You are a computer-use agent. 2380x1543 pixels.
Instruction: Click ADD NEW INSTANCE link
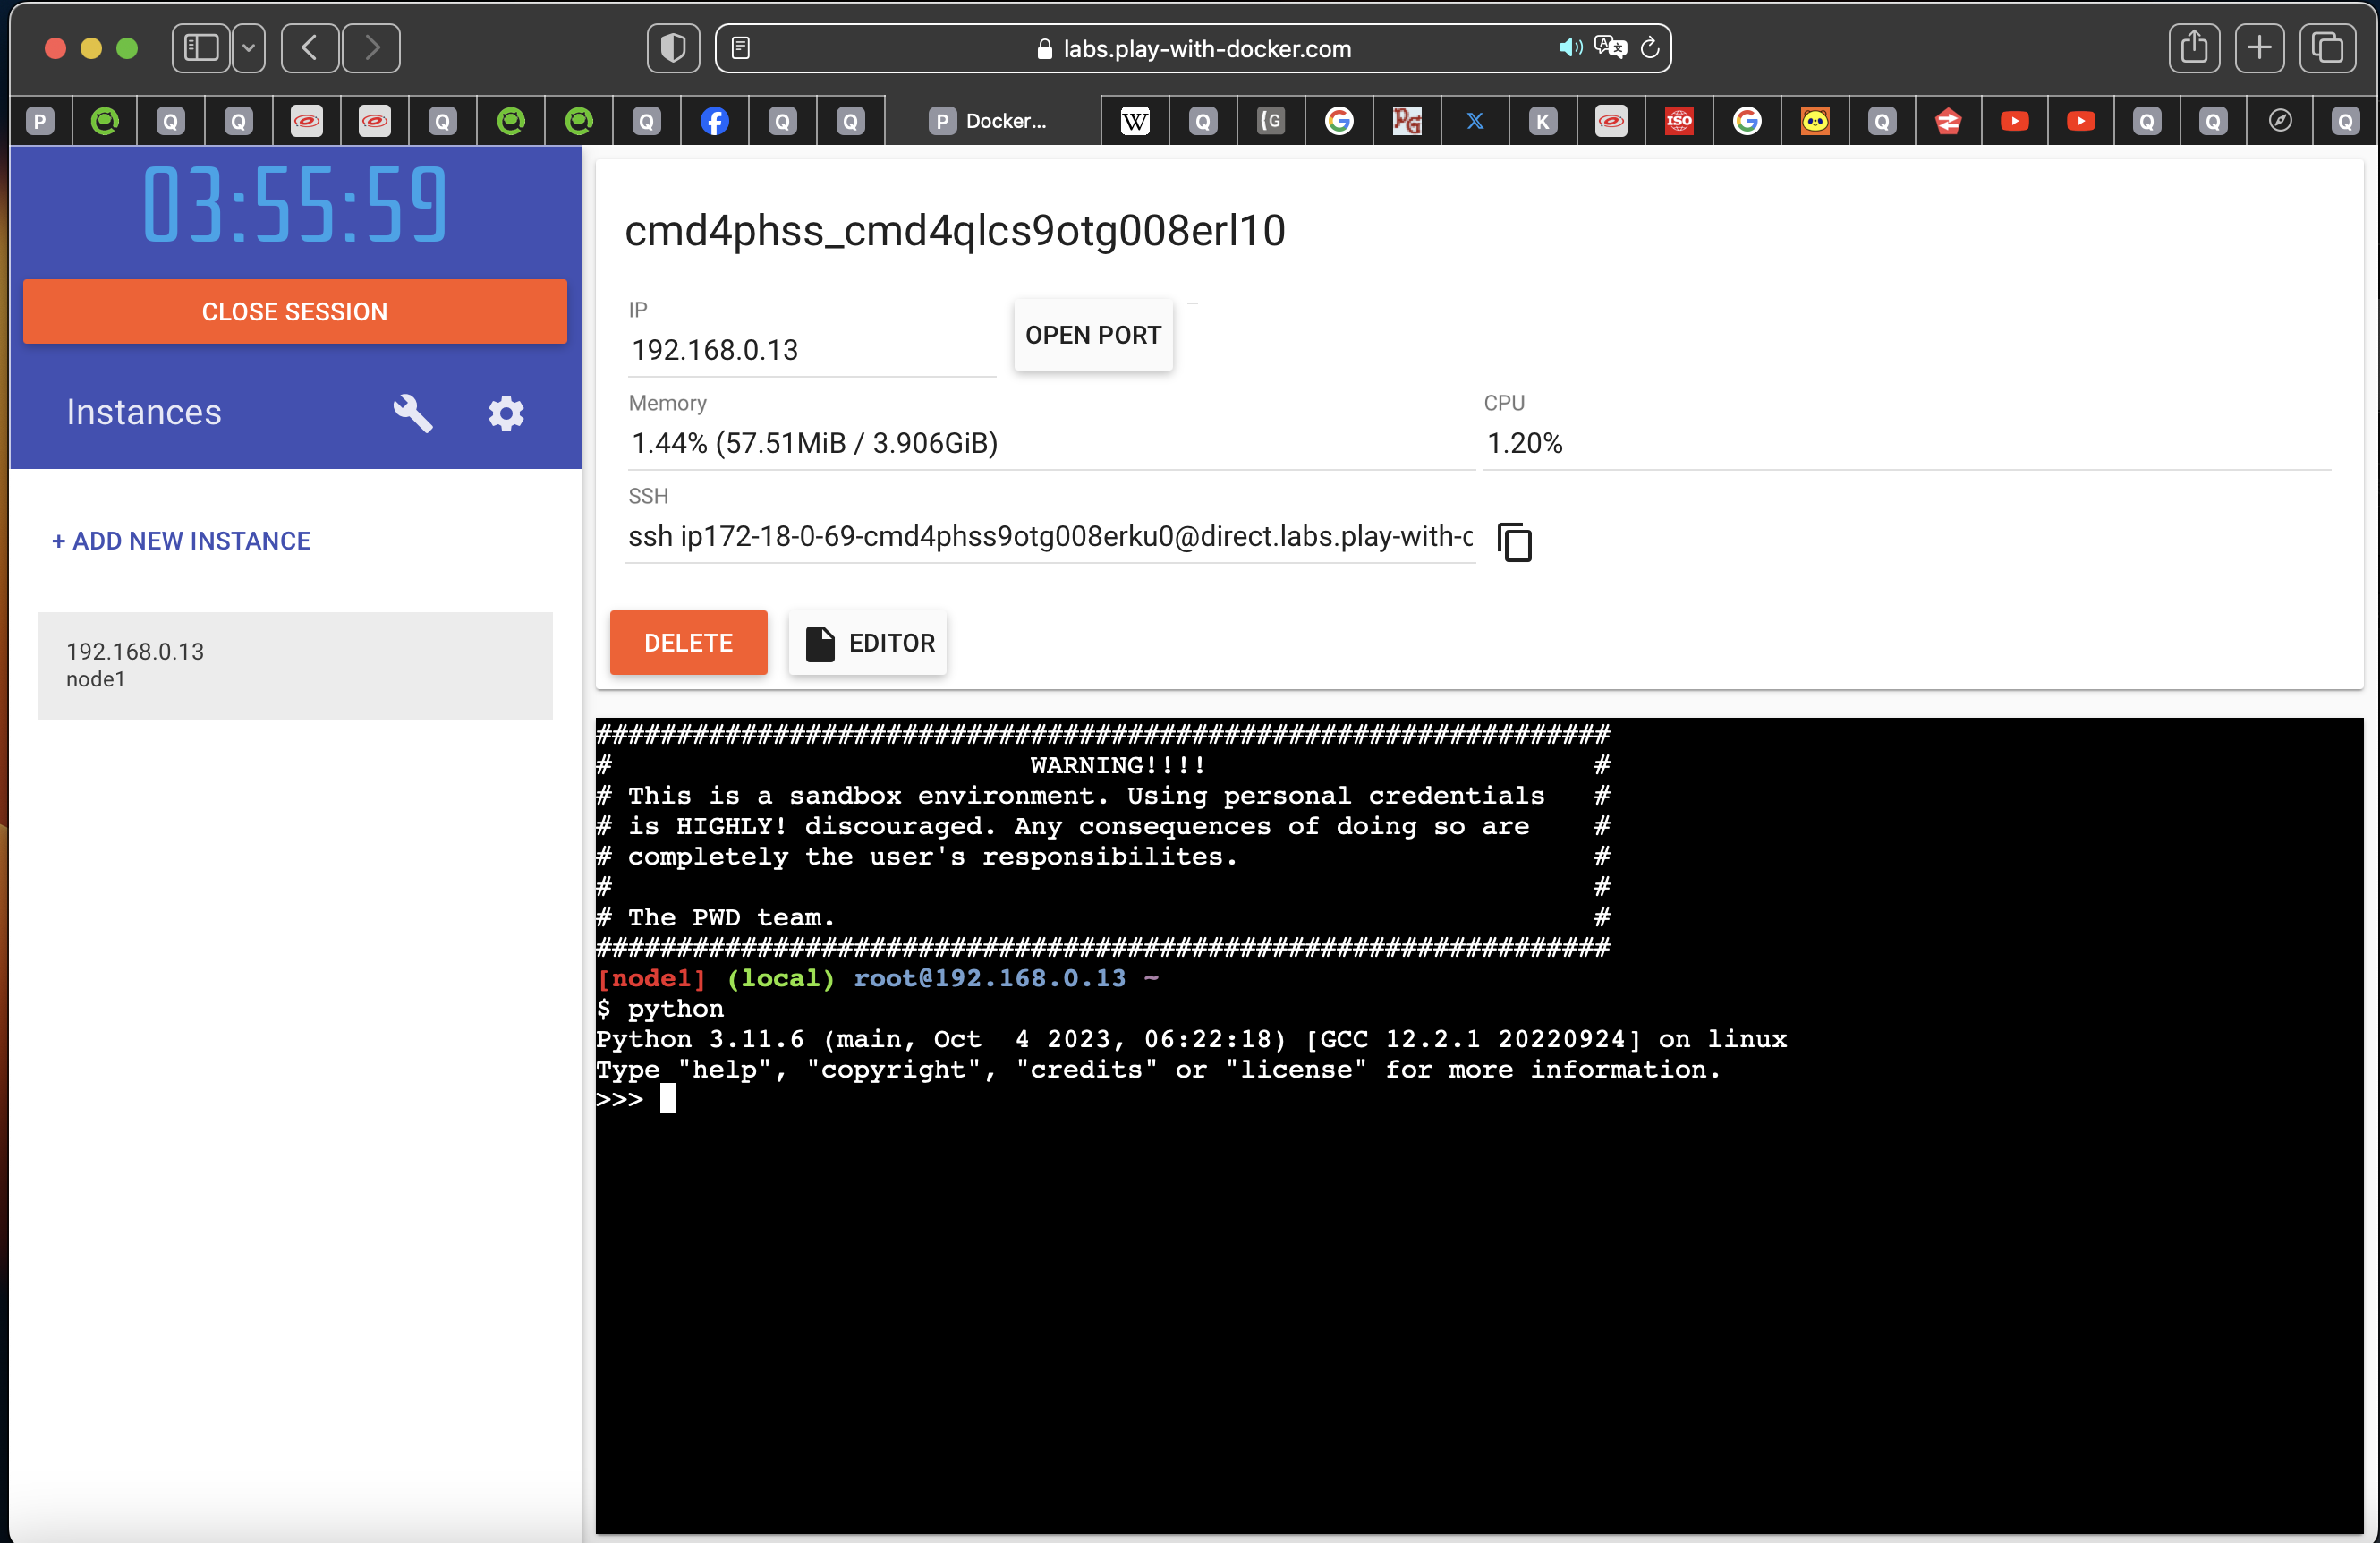click(x=180, y=540)
